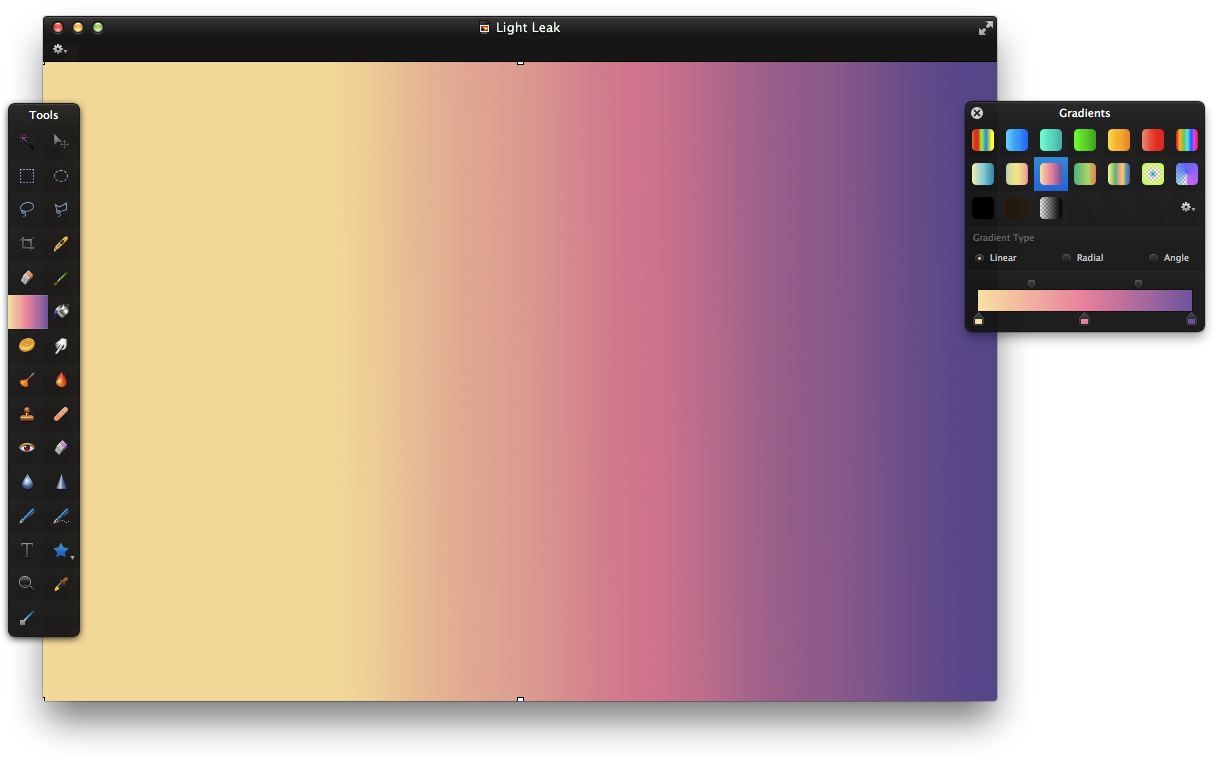Select the Crop tool
1216x760 pixels.
[27, 244]
